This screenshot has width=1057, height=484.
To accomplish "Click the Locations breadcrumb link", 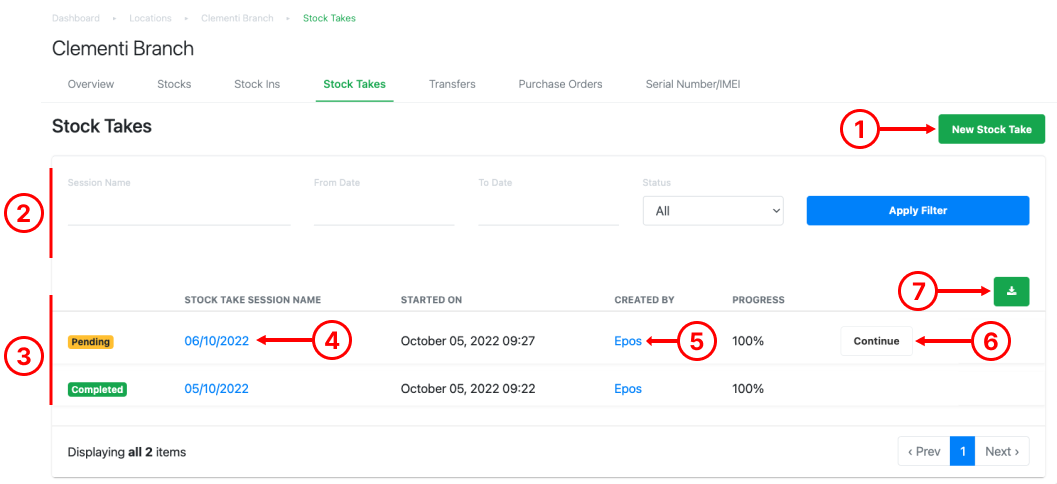I will [x=150, y=18].
